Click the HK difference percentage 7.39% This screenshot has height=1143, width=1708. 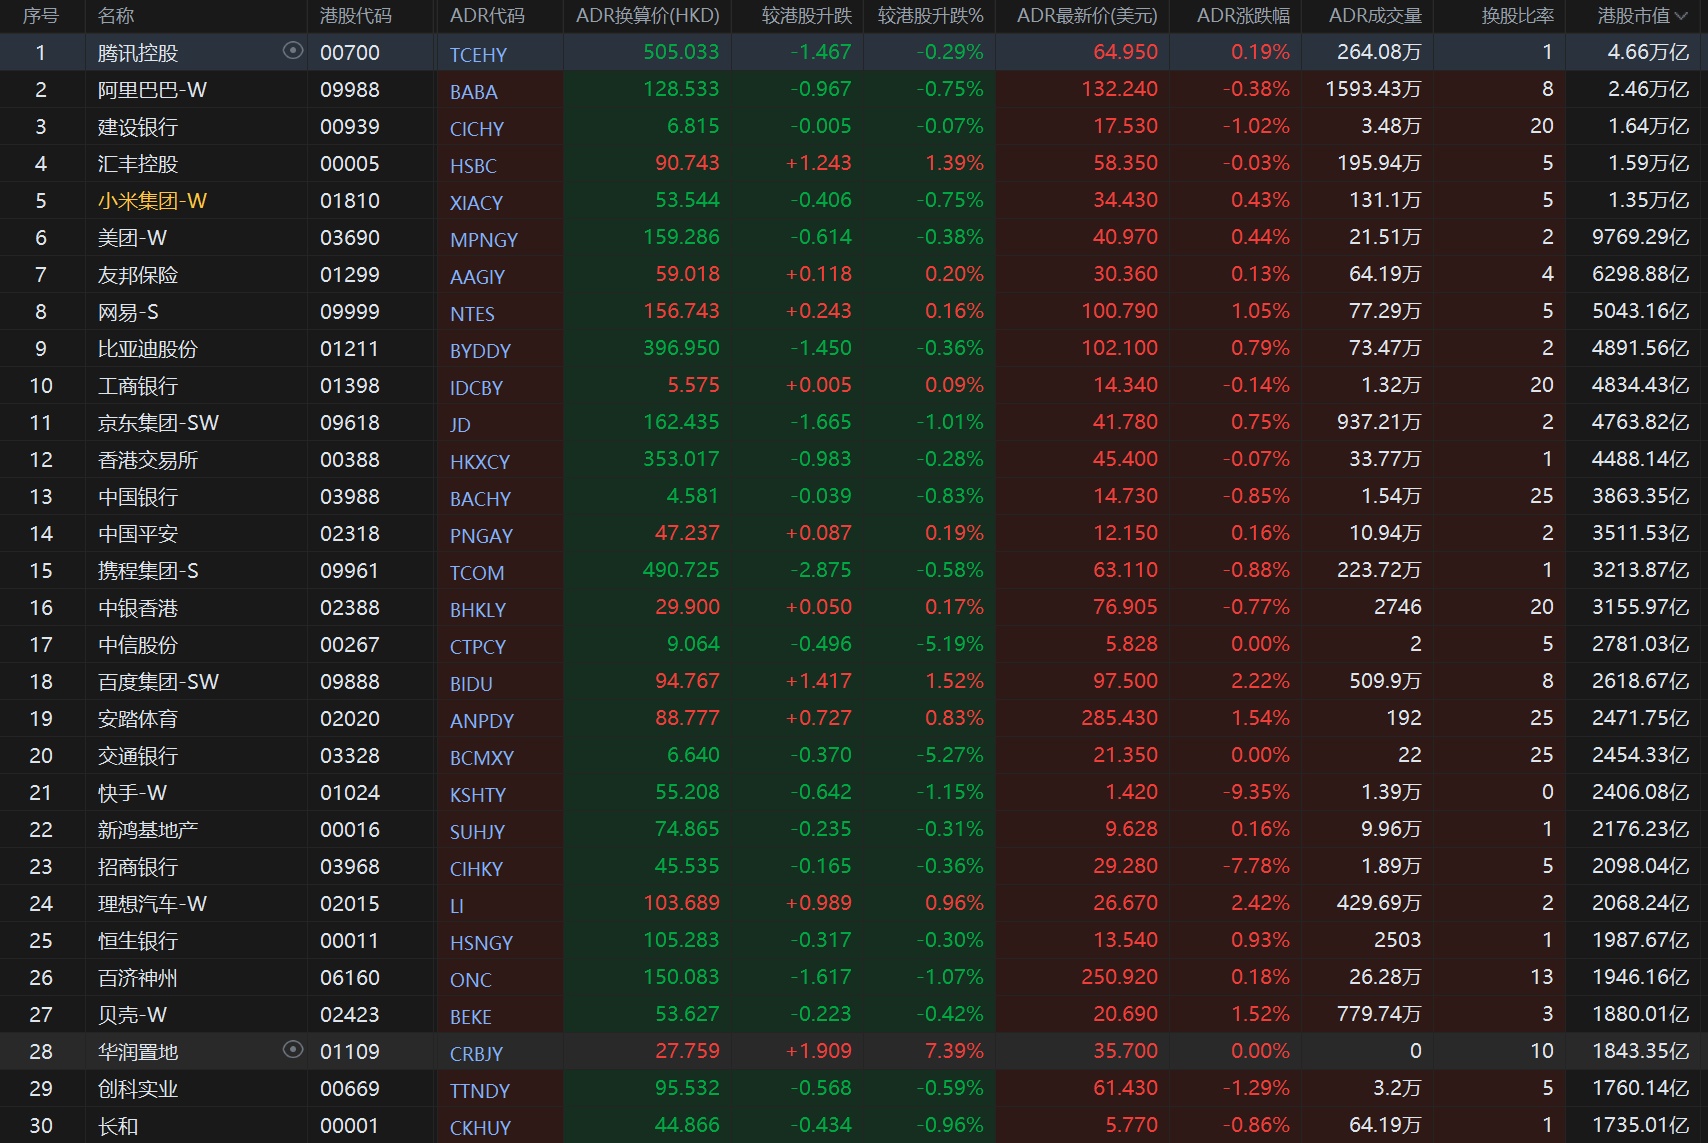pos(955,1051)
